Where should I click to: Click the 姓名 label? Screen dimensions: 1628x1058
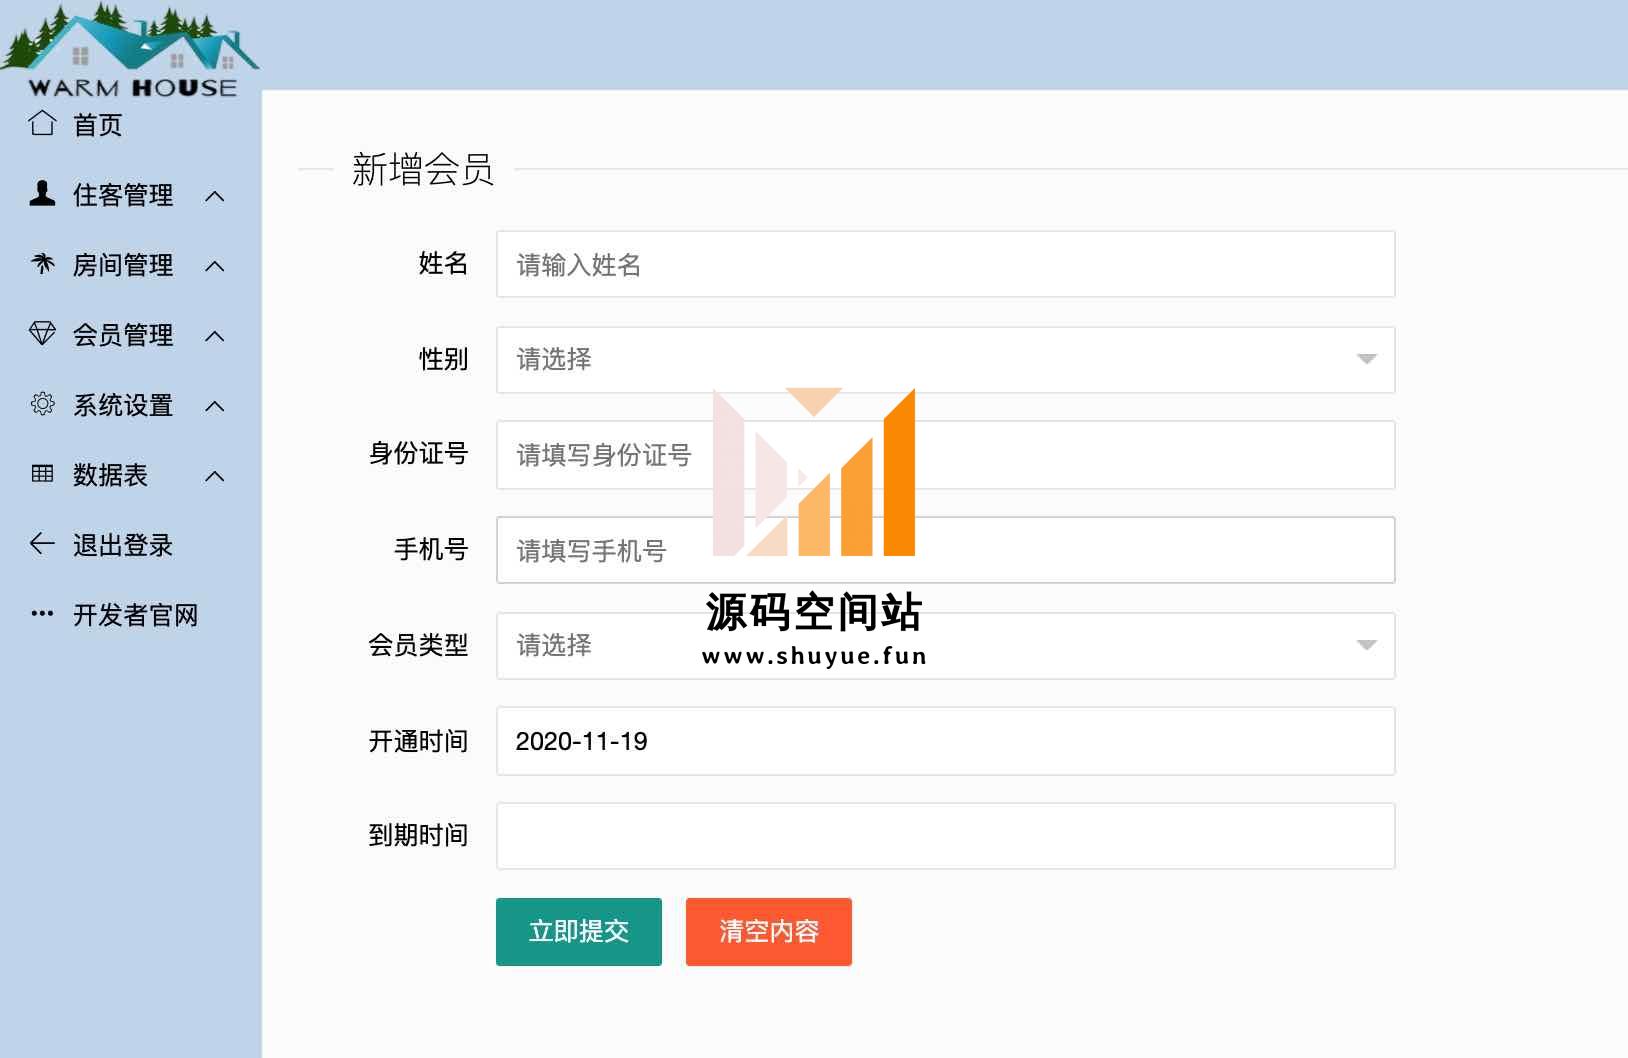click(x=443, y=263)
